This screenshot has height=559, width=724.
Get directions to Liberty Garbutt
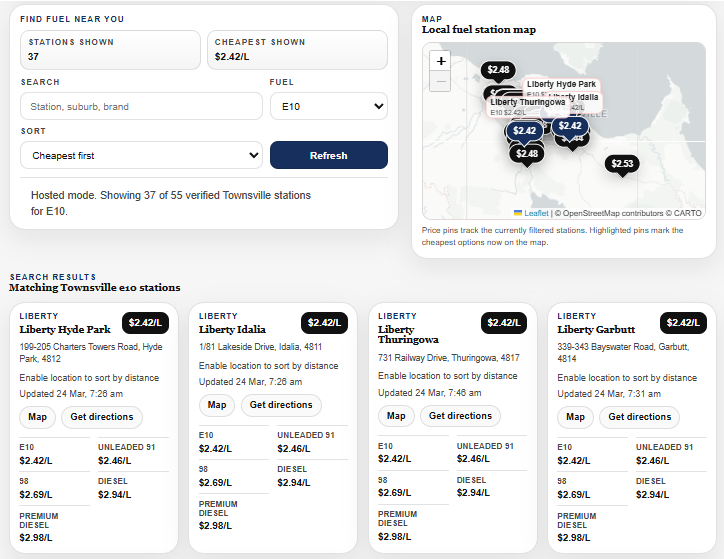tap(640, 416)
